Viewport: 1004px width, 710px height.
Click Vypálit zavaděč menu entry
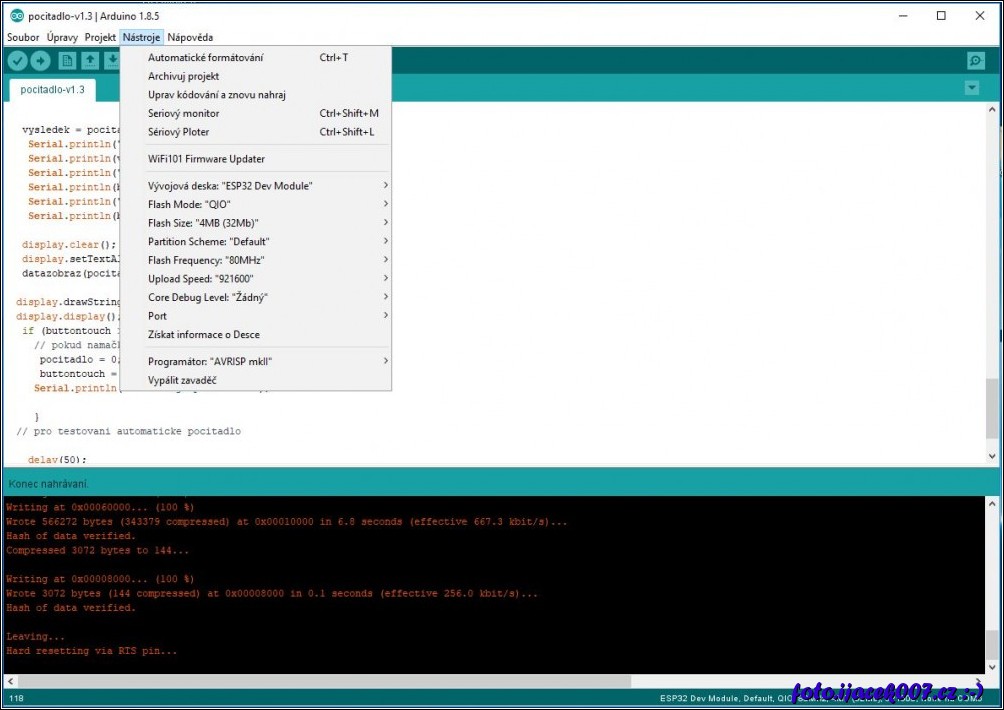(x=182, y=380)
